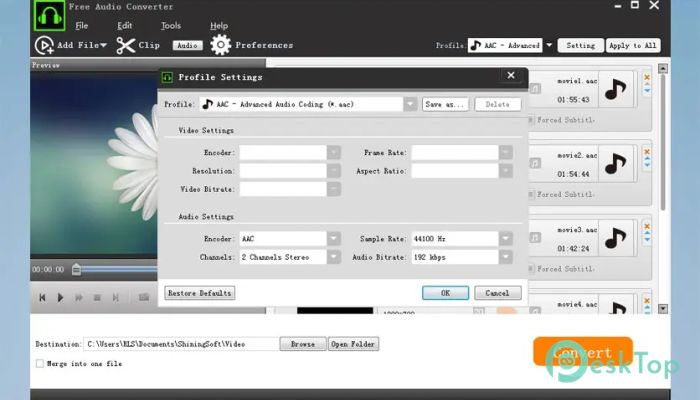Click the Save as... button
This screenshot has width=700, height=400.
(445, 104)
